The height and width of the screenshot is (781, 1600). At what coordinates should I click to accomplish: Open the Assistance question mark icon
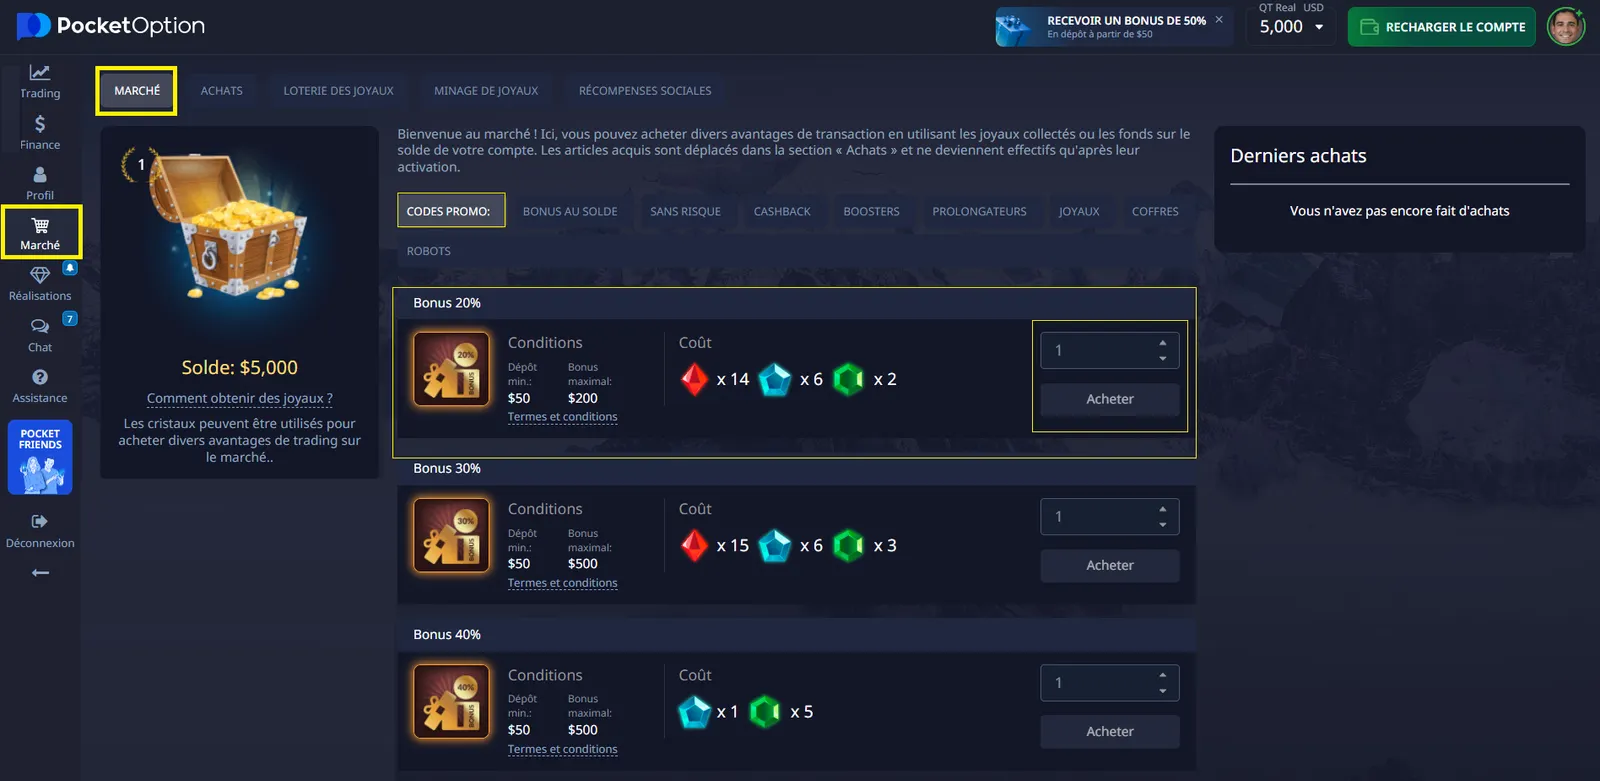[x=40, y=378]
